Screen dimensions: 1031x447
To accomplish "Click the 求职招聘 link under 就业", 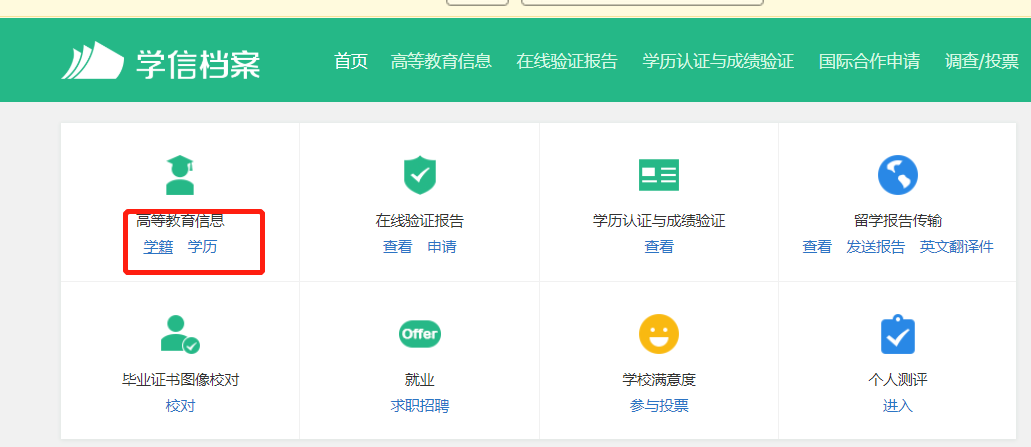I will point(419,406).
